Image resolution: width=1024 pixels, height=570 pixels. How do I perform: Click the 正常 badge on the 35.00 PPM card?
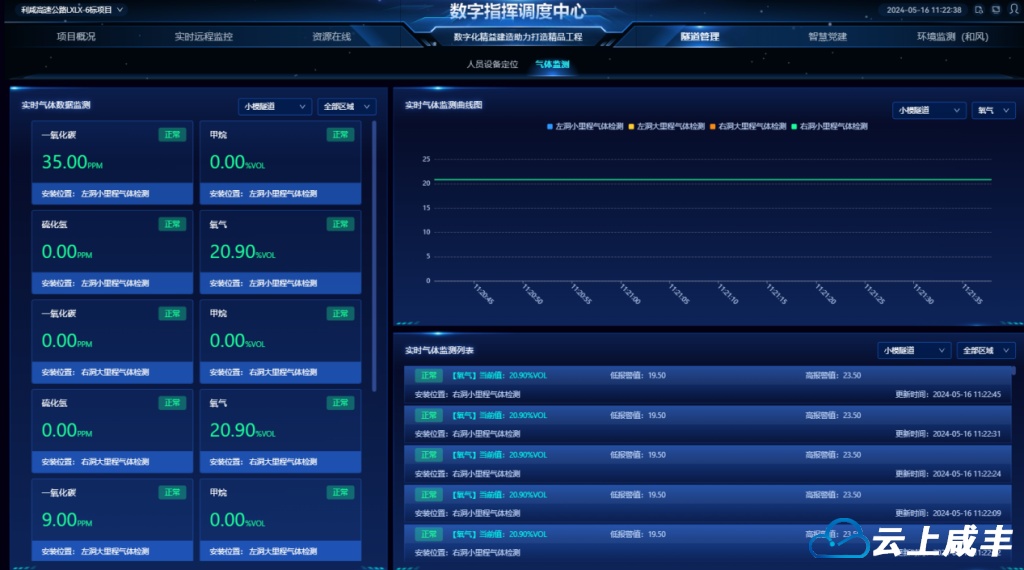click(x=172, y=135)
